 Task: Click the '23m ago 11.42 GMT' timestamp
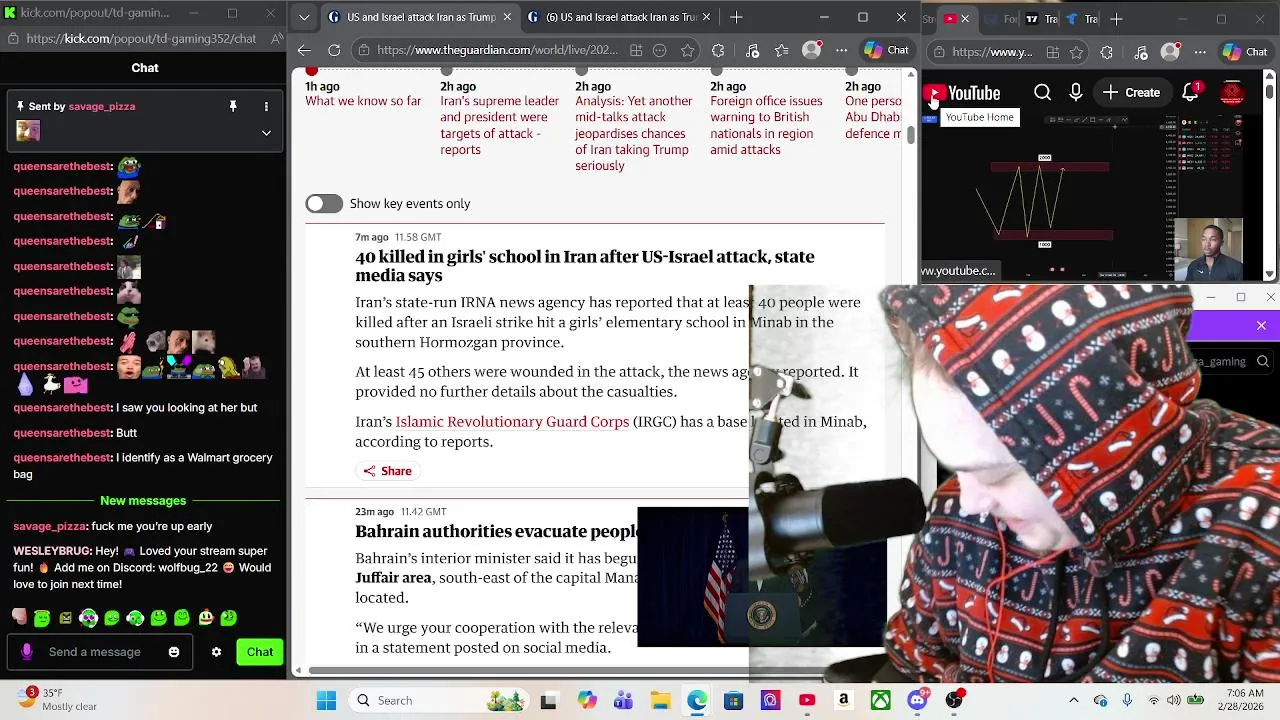pyautogui.click(x=400, y=512)
